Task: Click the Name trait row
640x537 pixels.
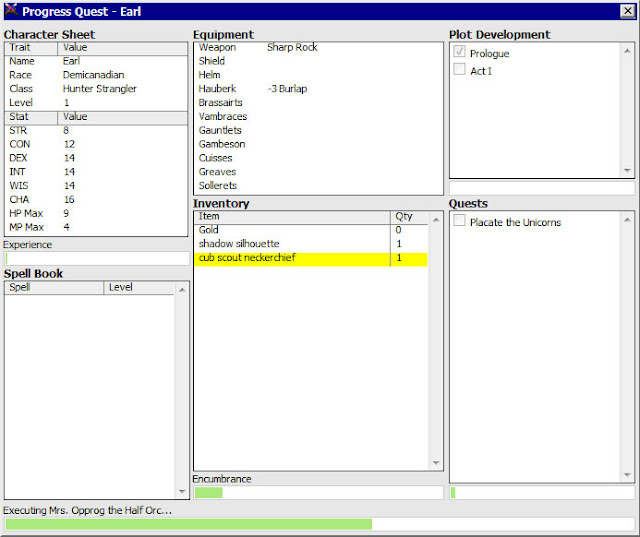Action: tap(96, 61)
